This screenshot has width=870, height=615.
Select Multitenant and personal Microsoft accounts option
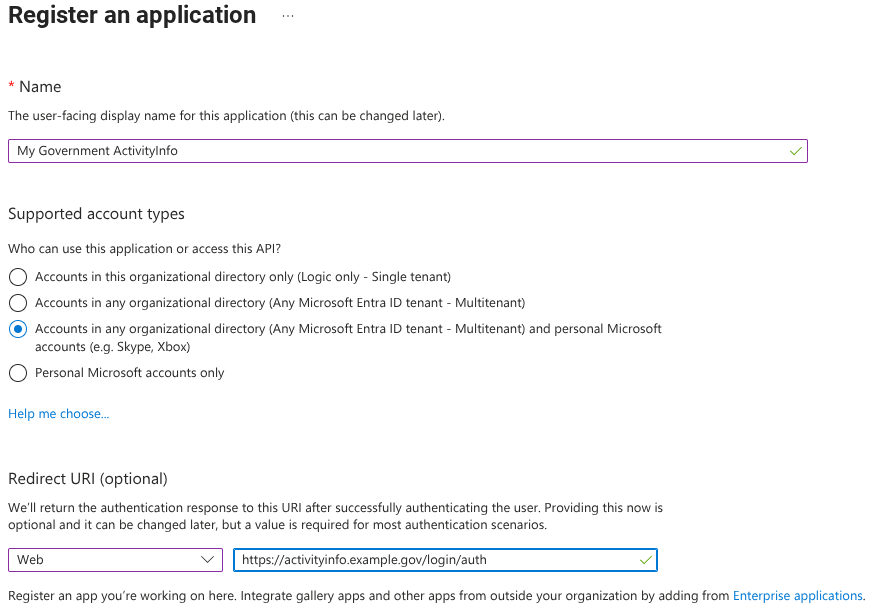[x=17, y=328]
